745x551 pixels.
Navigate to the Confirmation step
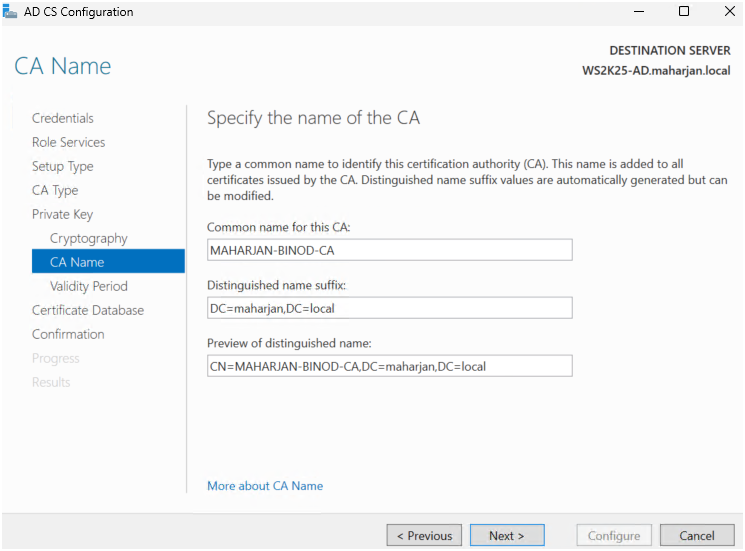click(68, 334)
